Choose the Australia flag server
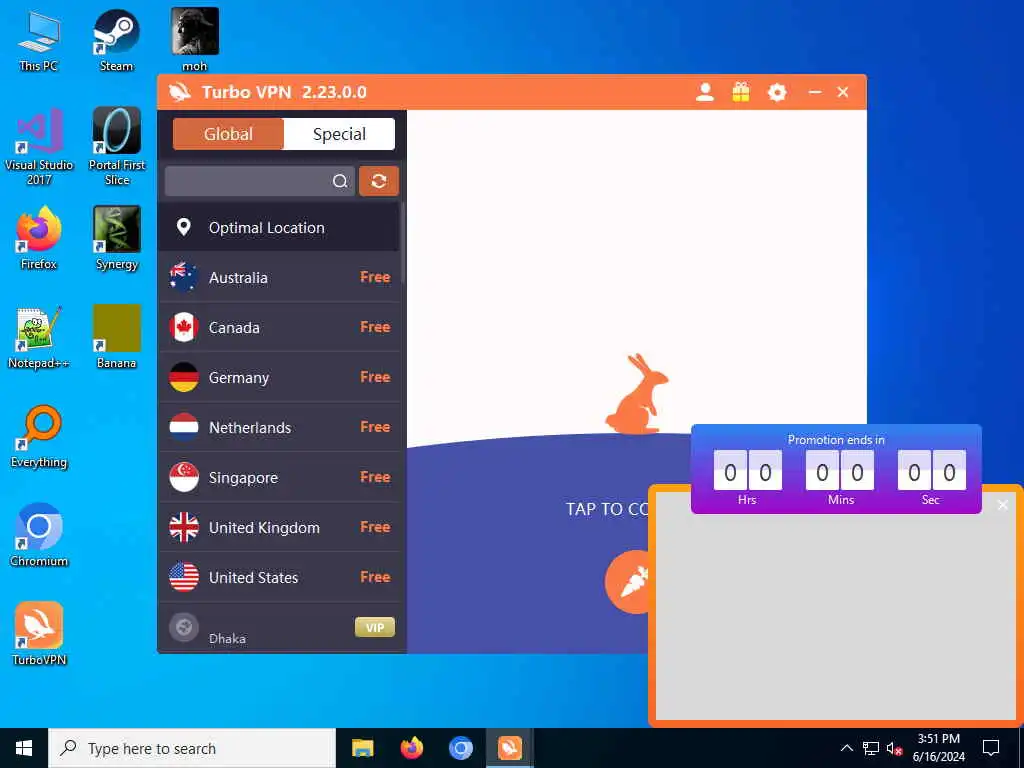 278,278
